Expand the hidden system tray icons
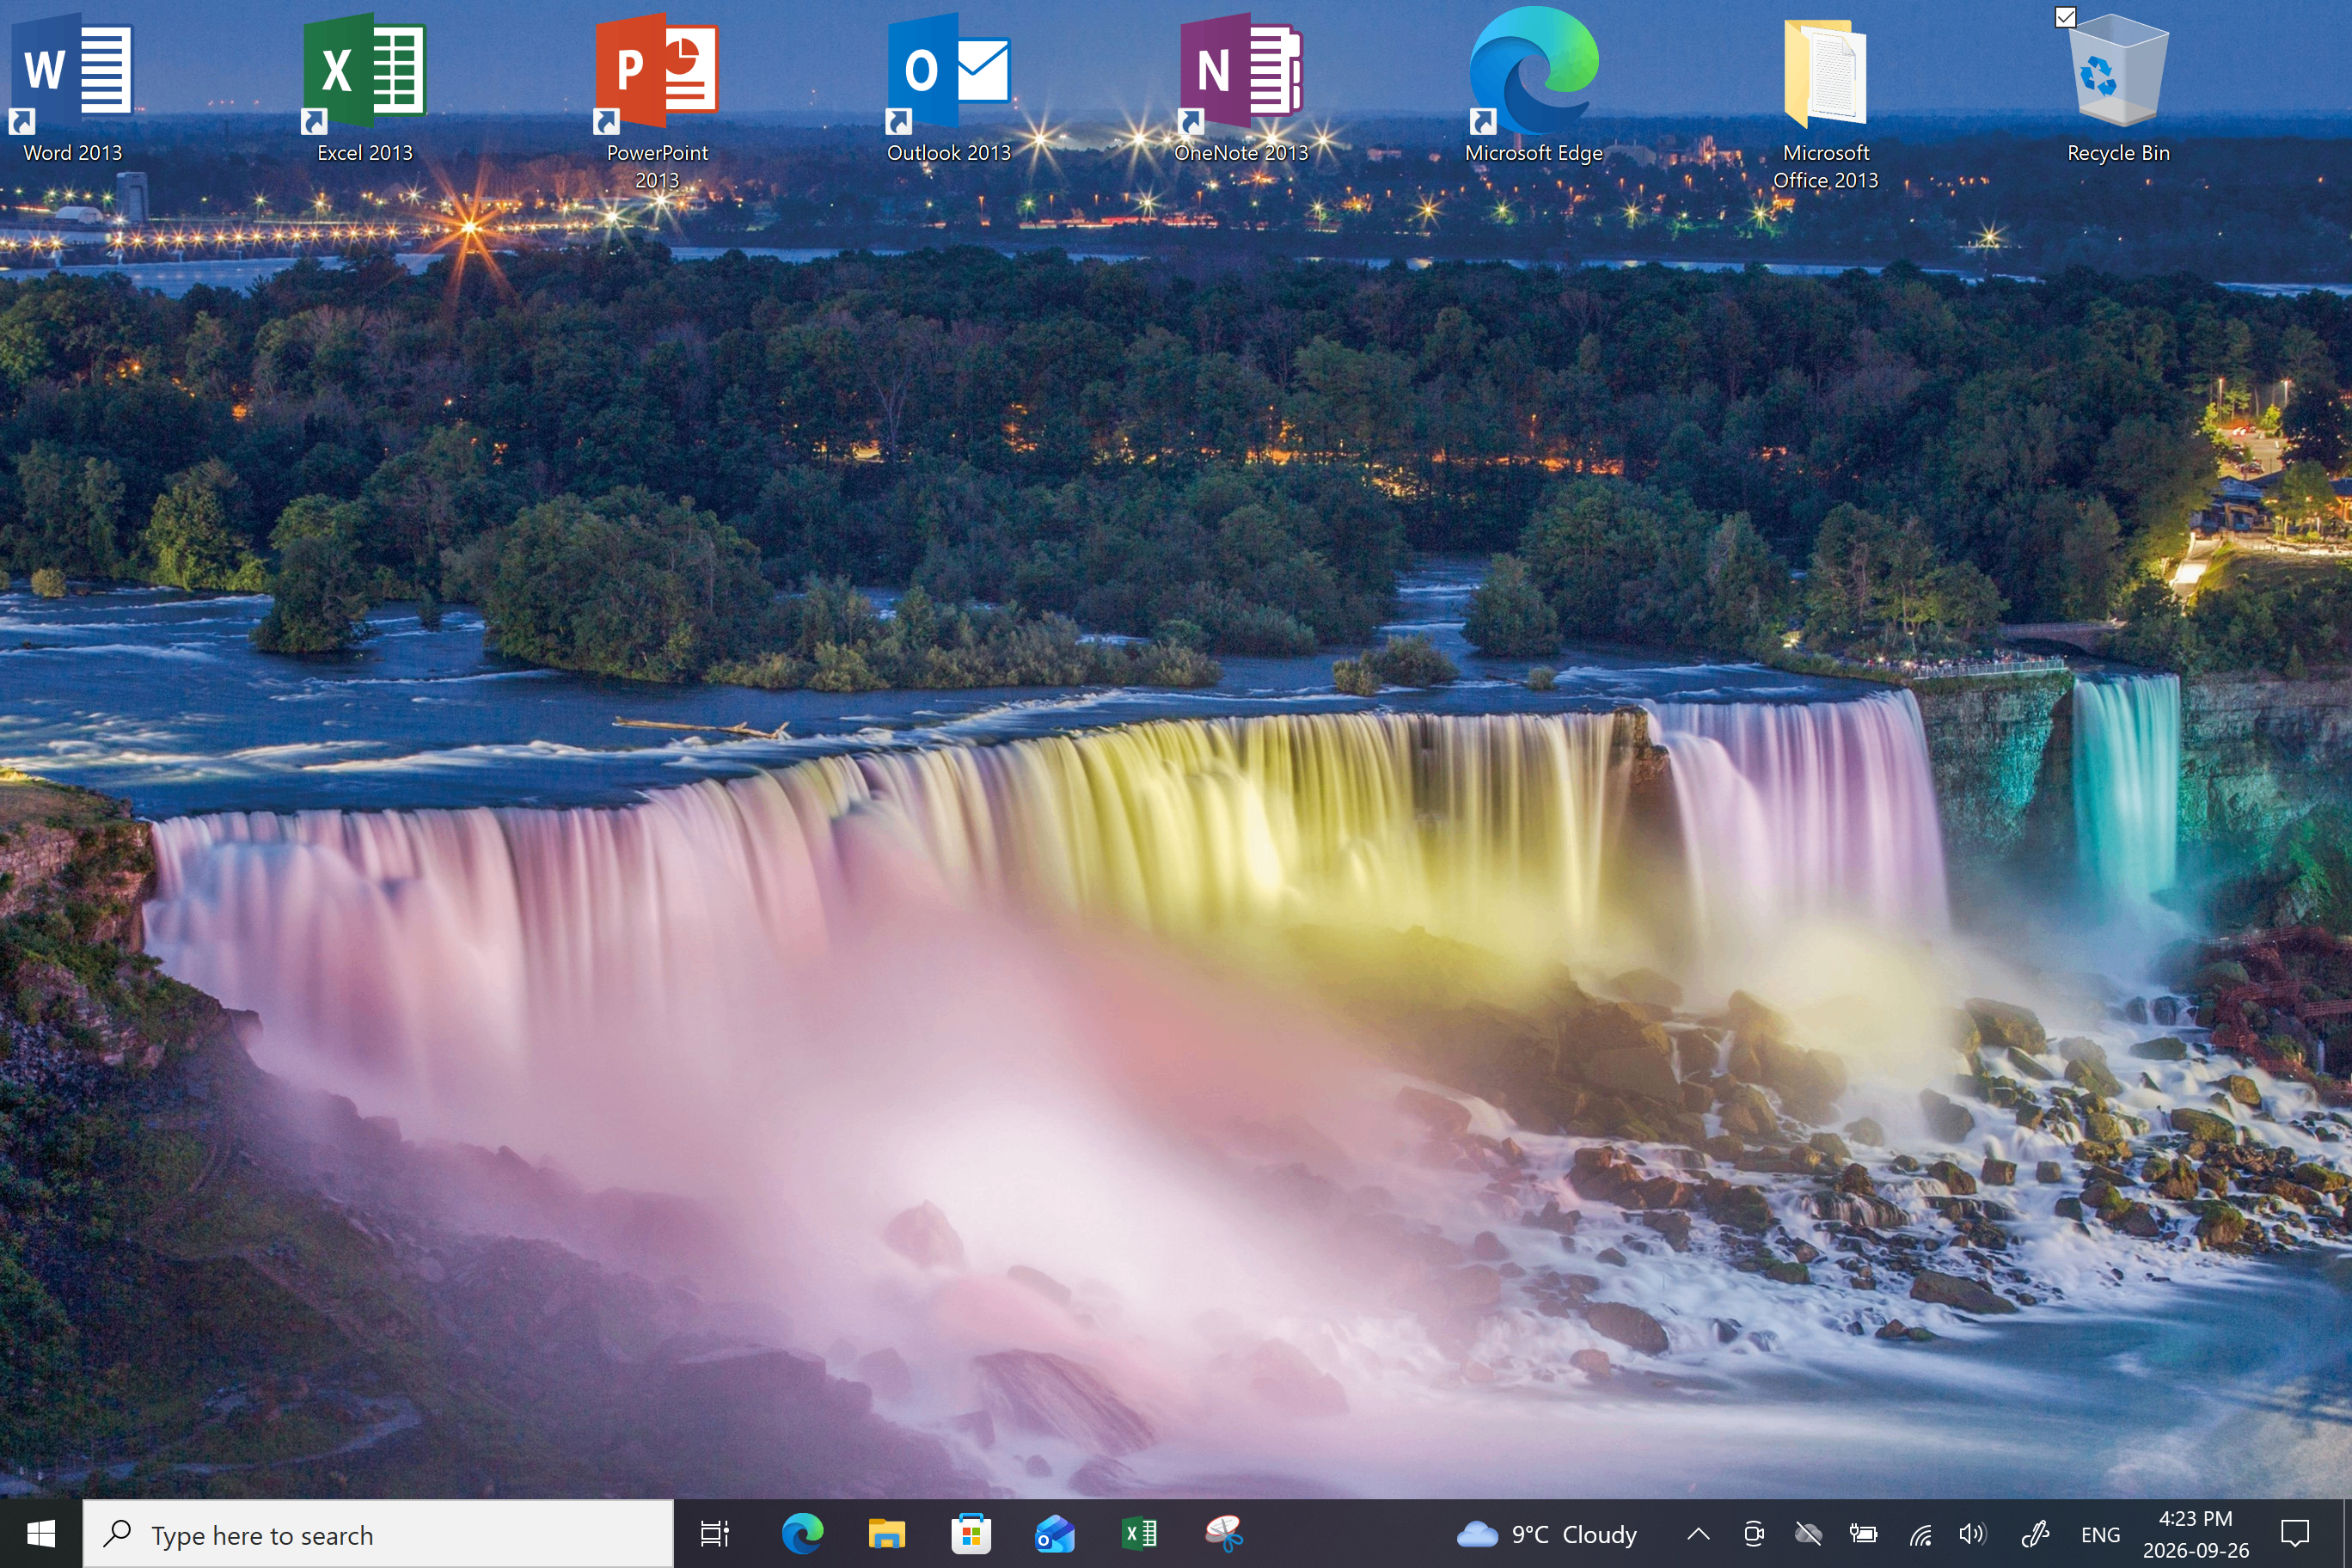Viewport: 2352px width, 1568px height. 1698,1533
